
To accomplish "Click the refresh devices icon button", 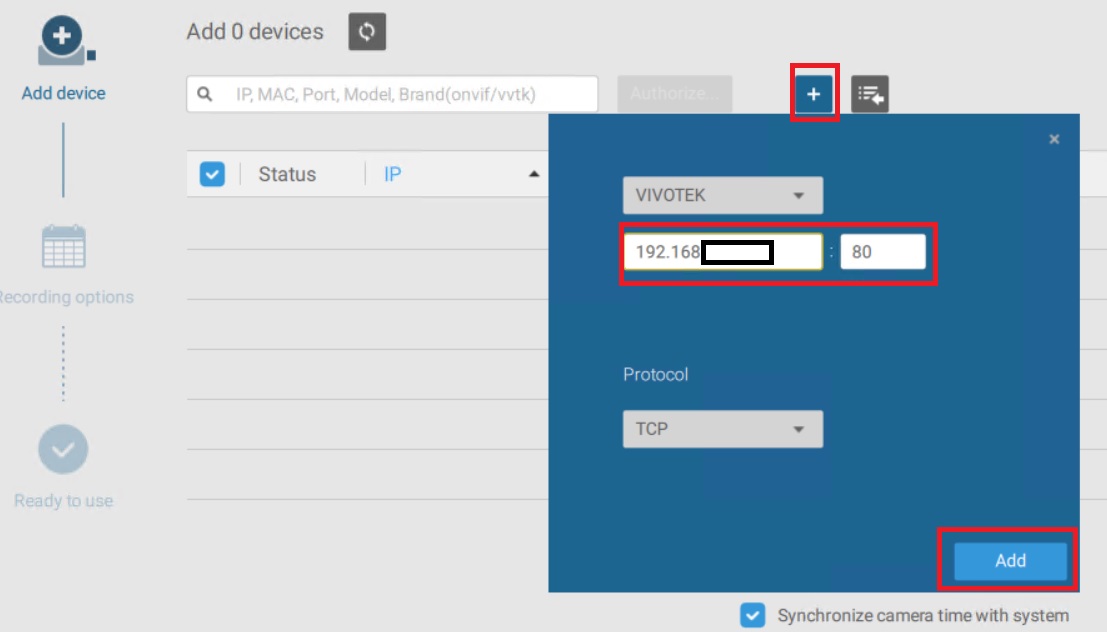I will 367,31.
